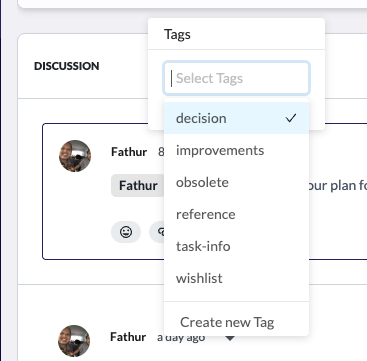Pick the reference tag option
Screen dimensions: 367x361
point(236,214)
